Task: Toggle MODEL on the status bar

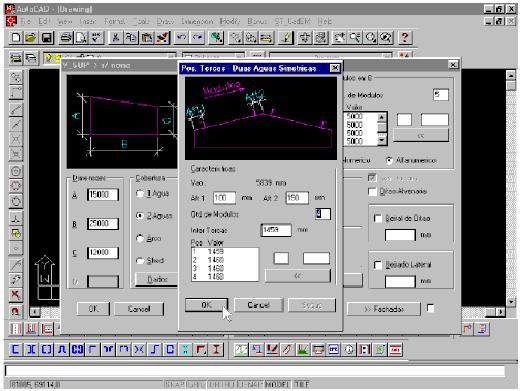Action: pos(277,384)
